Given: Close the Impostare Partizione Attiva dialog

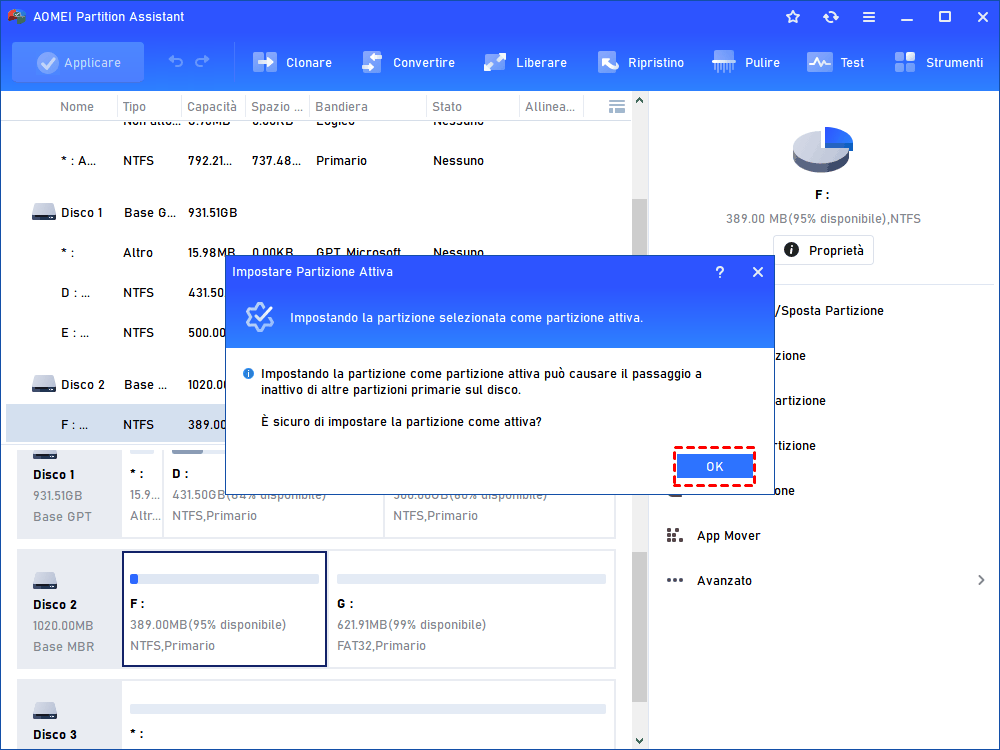Looking at the screenshot, I should [758, 272].
